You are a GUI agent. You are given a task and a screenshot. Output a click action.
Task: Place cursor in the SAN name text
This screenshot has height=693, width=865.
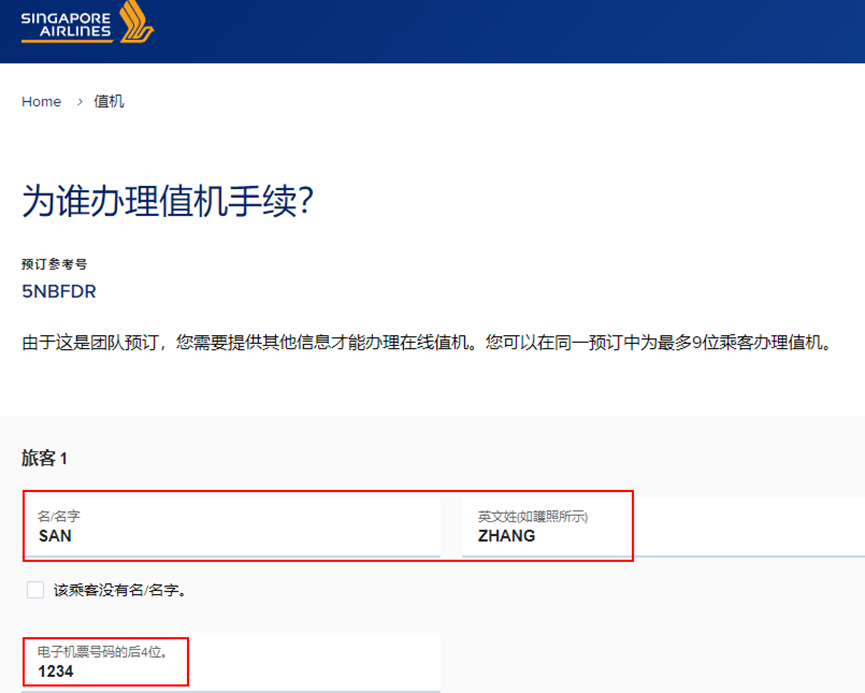[x=55, y=536]
